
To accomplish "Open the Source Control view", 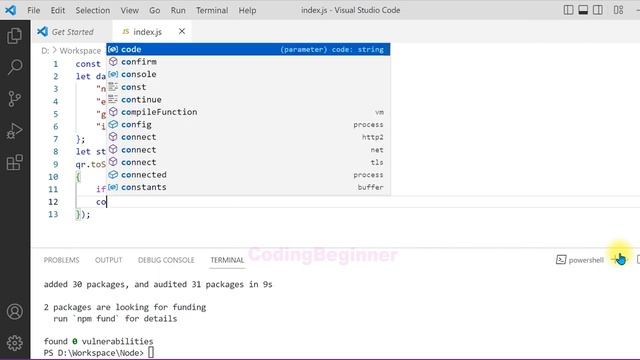I will tap(15, 99).
